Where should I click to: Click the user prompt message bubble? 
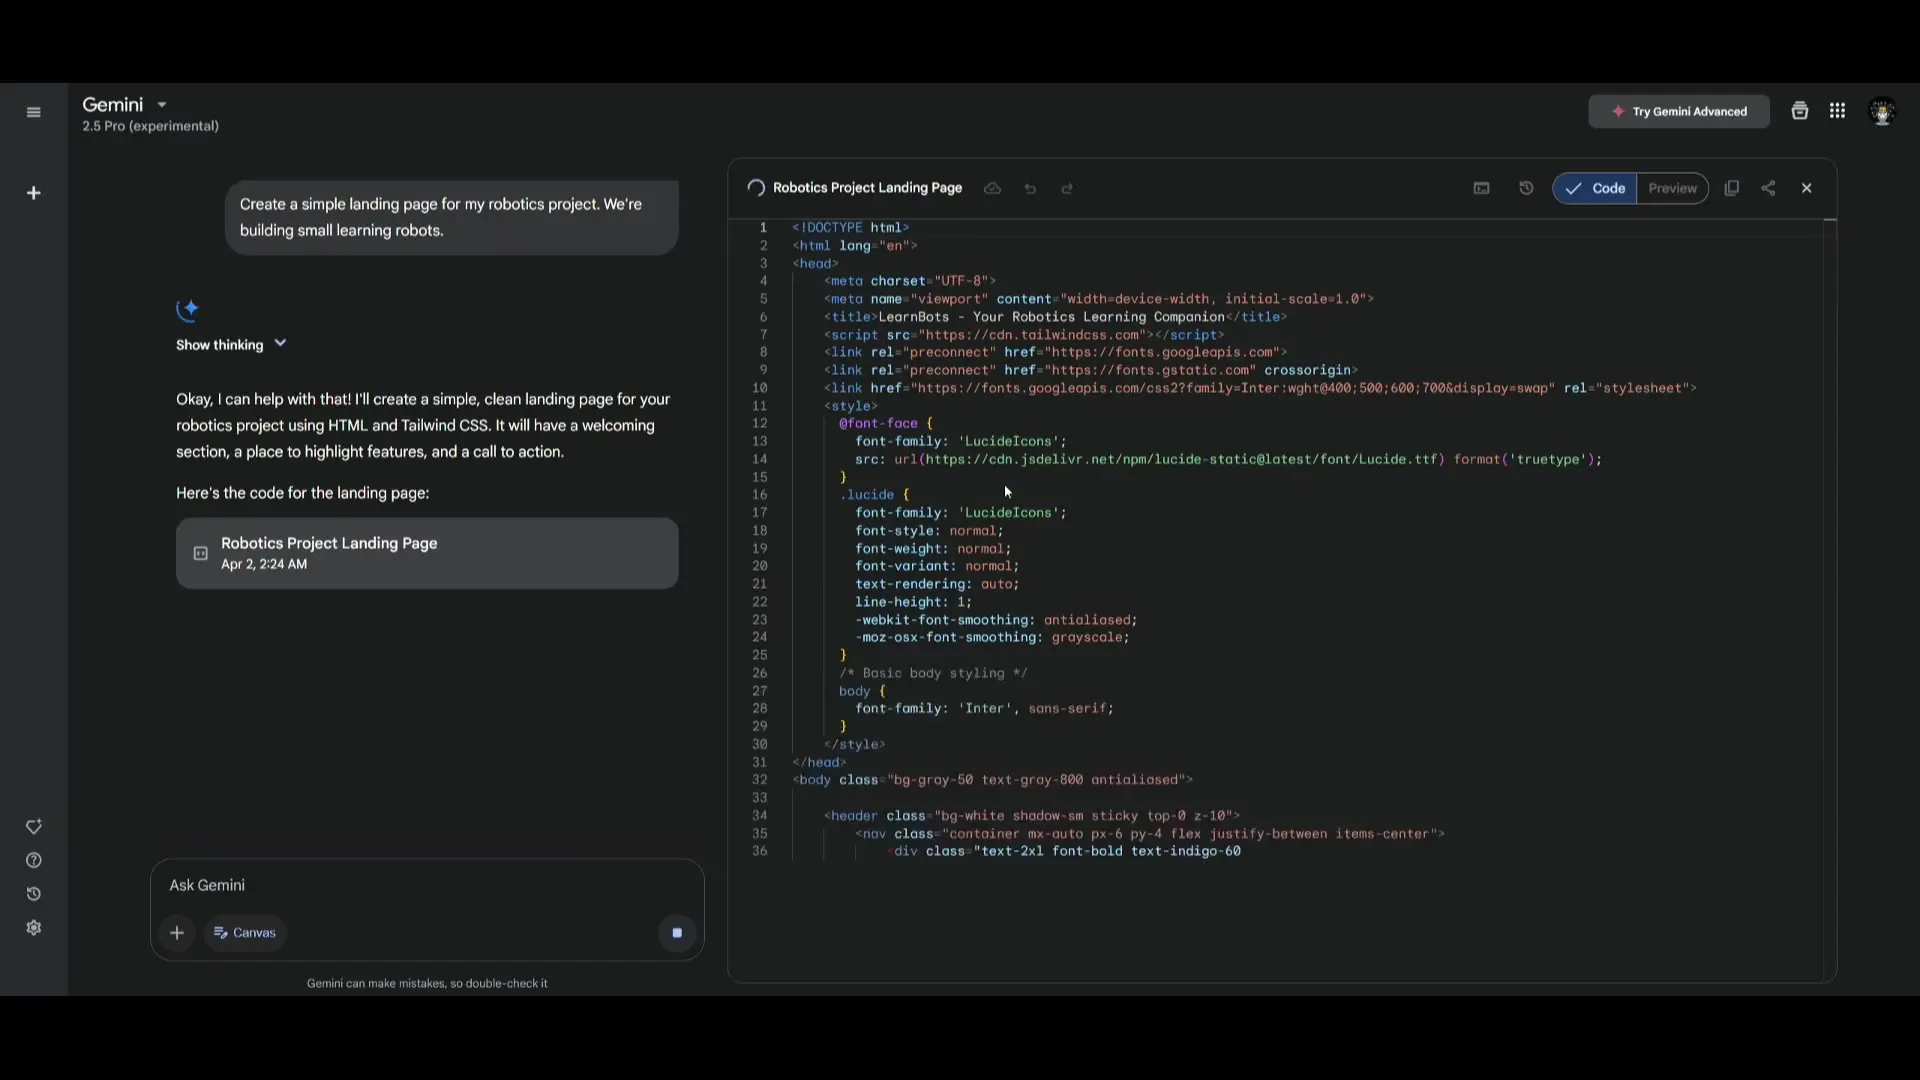(x=451, y=217)
